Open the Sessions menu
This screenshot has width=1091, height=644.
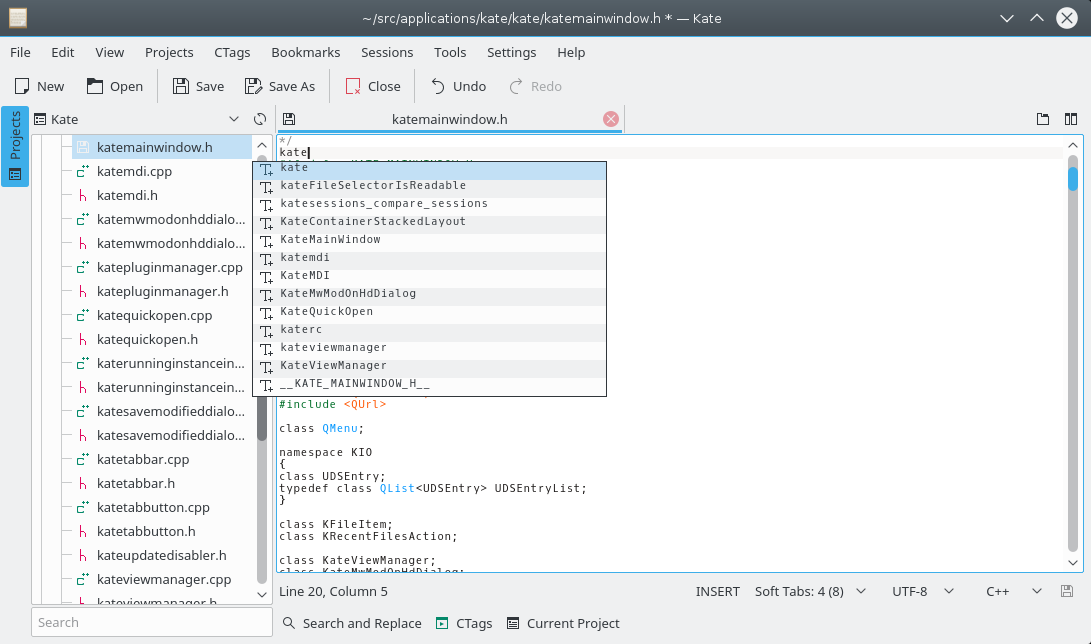click(387, 52)
